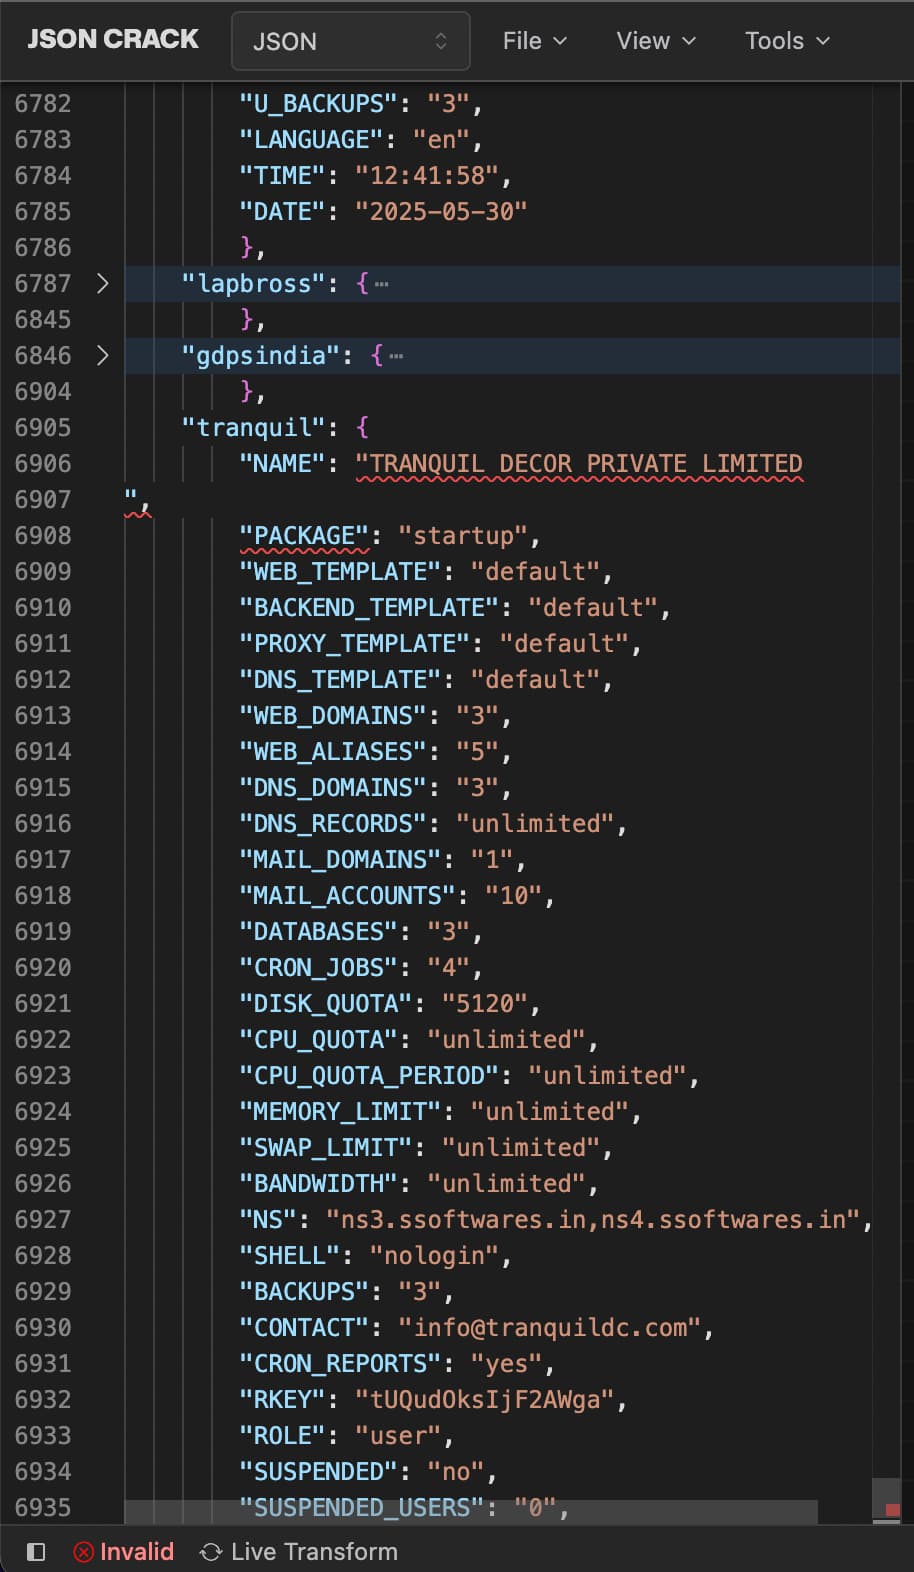
Task: Click the "tranquil" key
Action: tap(254, 427)
